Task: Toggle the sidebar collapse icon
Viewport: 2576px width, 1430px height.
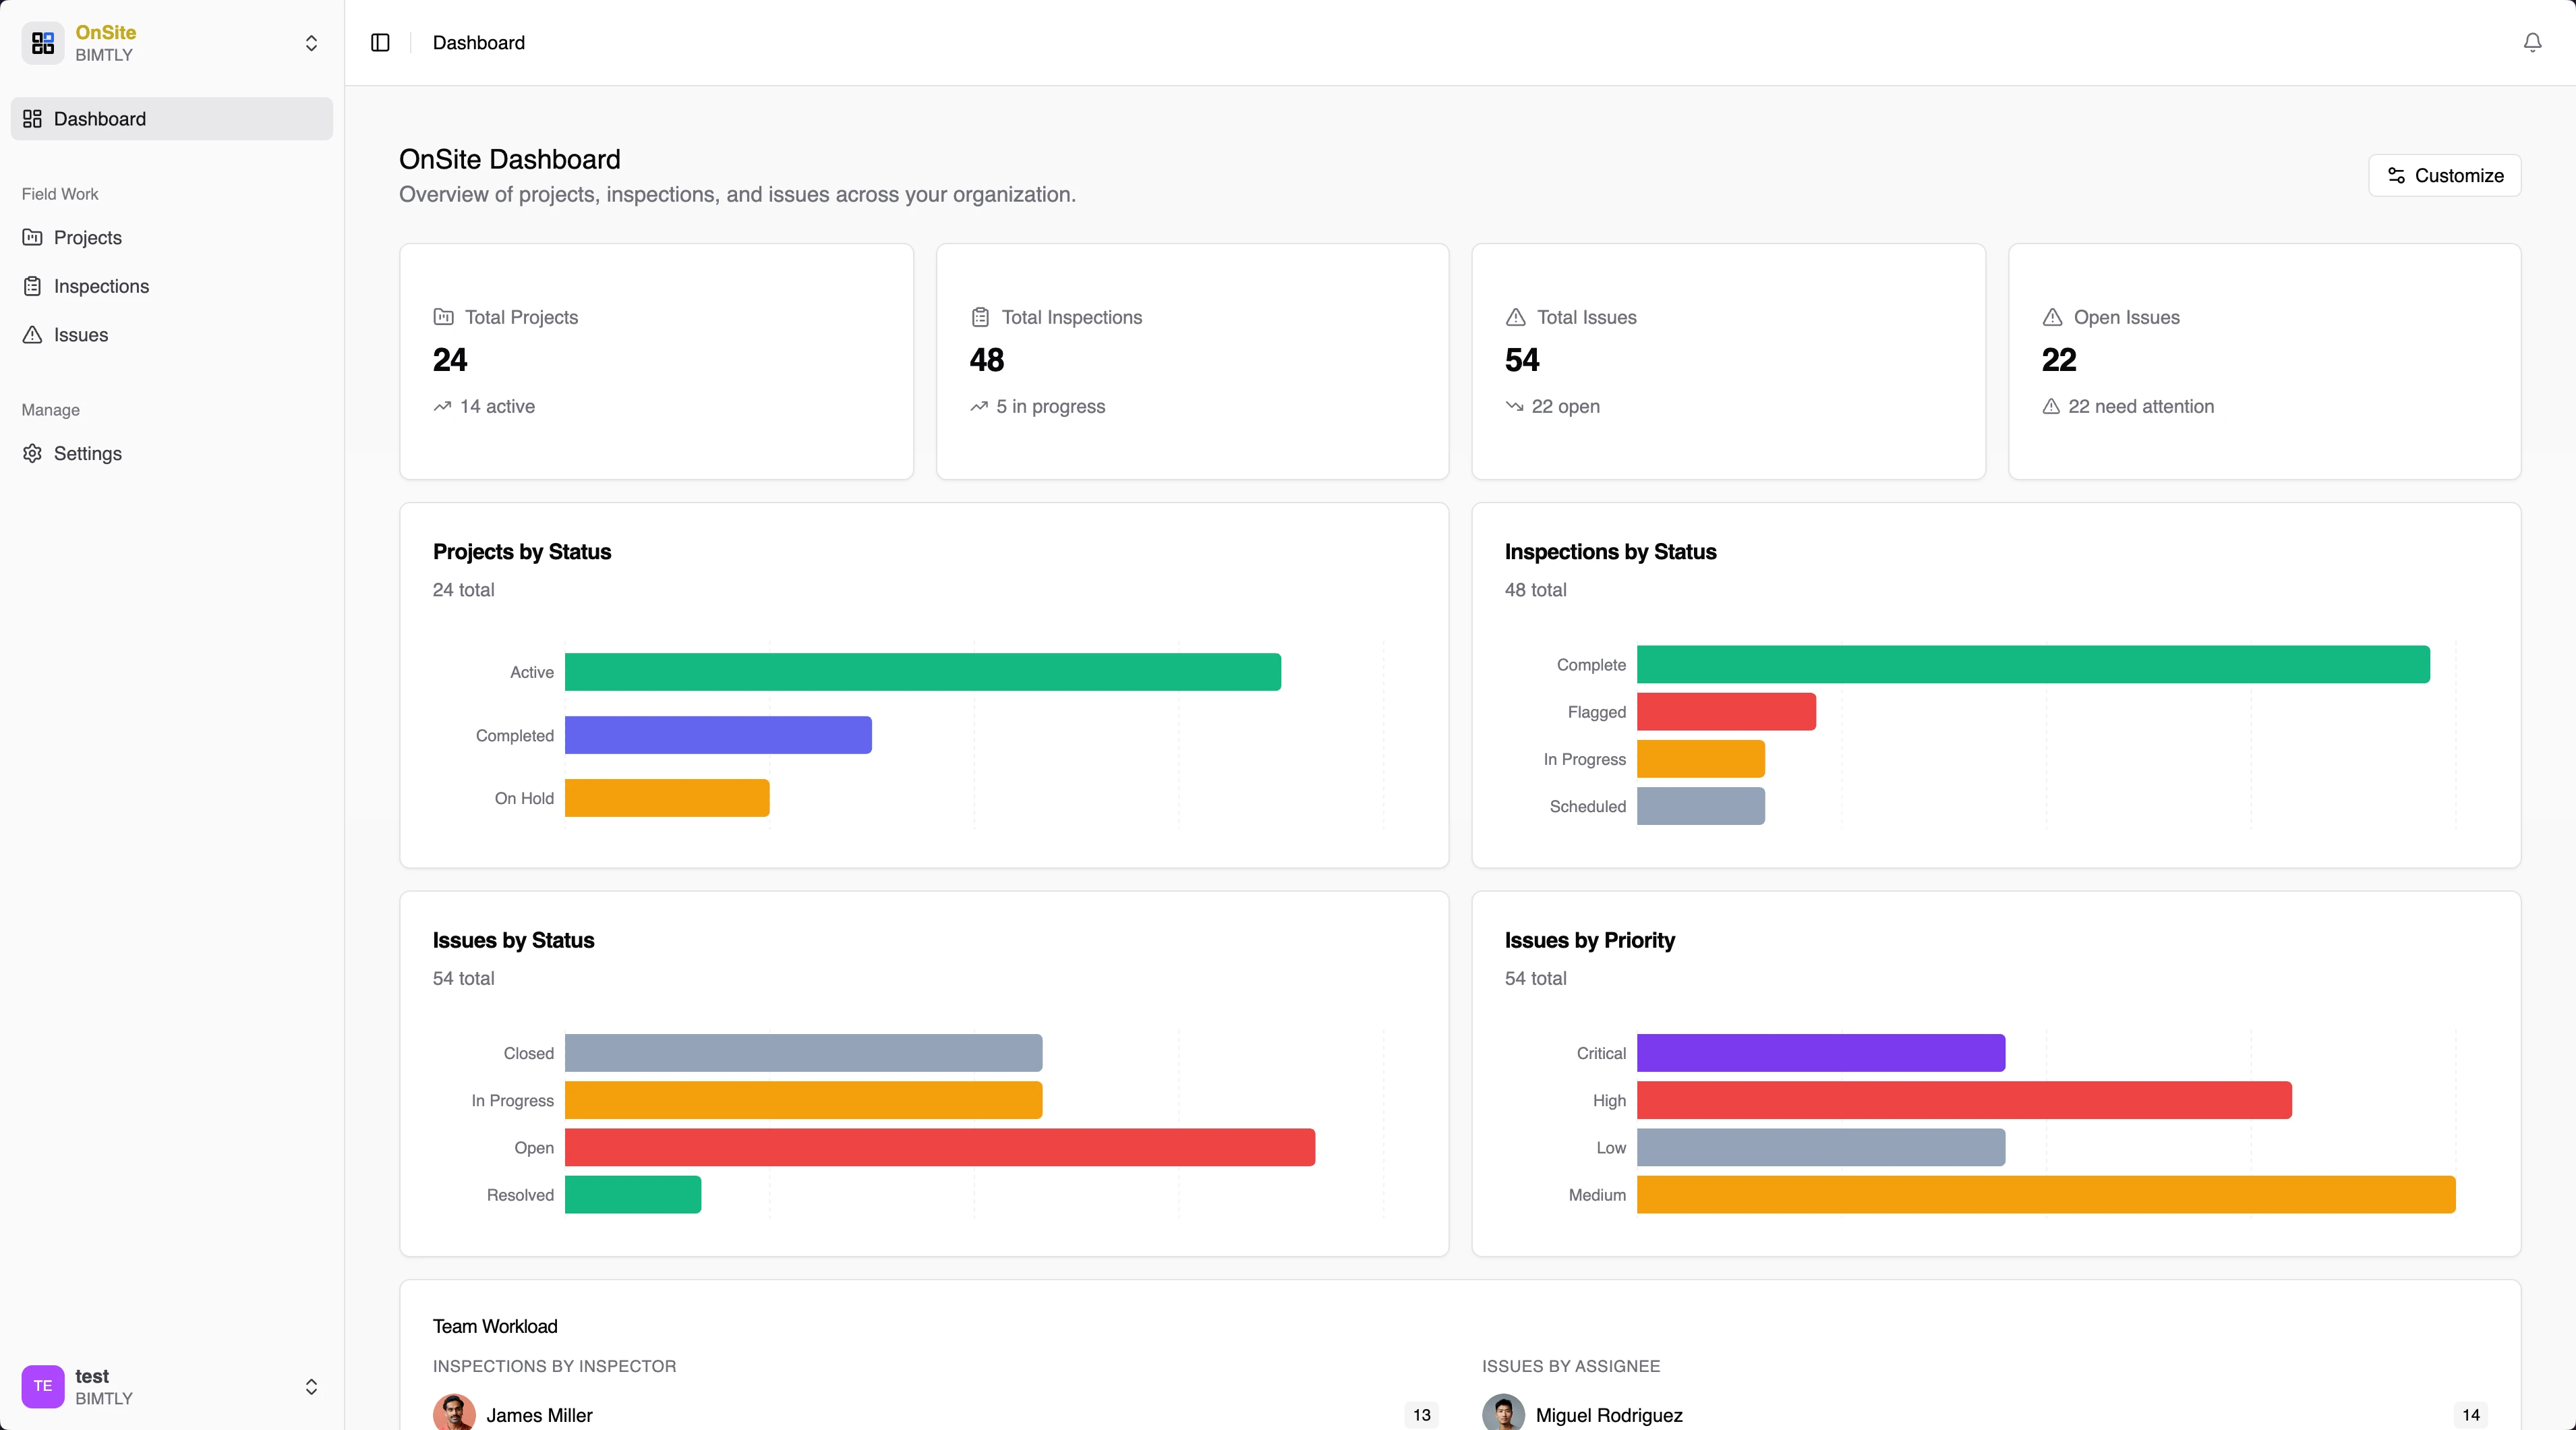Action: click(x=379, y=43)
